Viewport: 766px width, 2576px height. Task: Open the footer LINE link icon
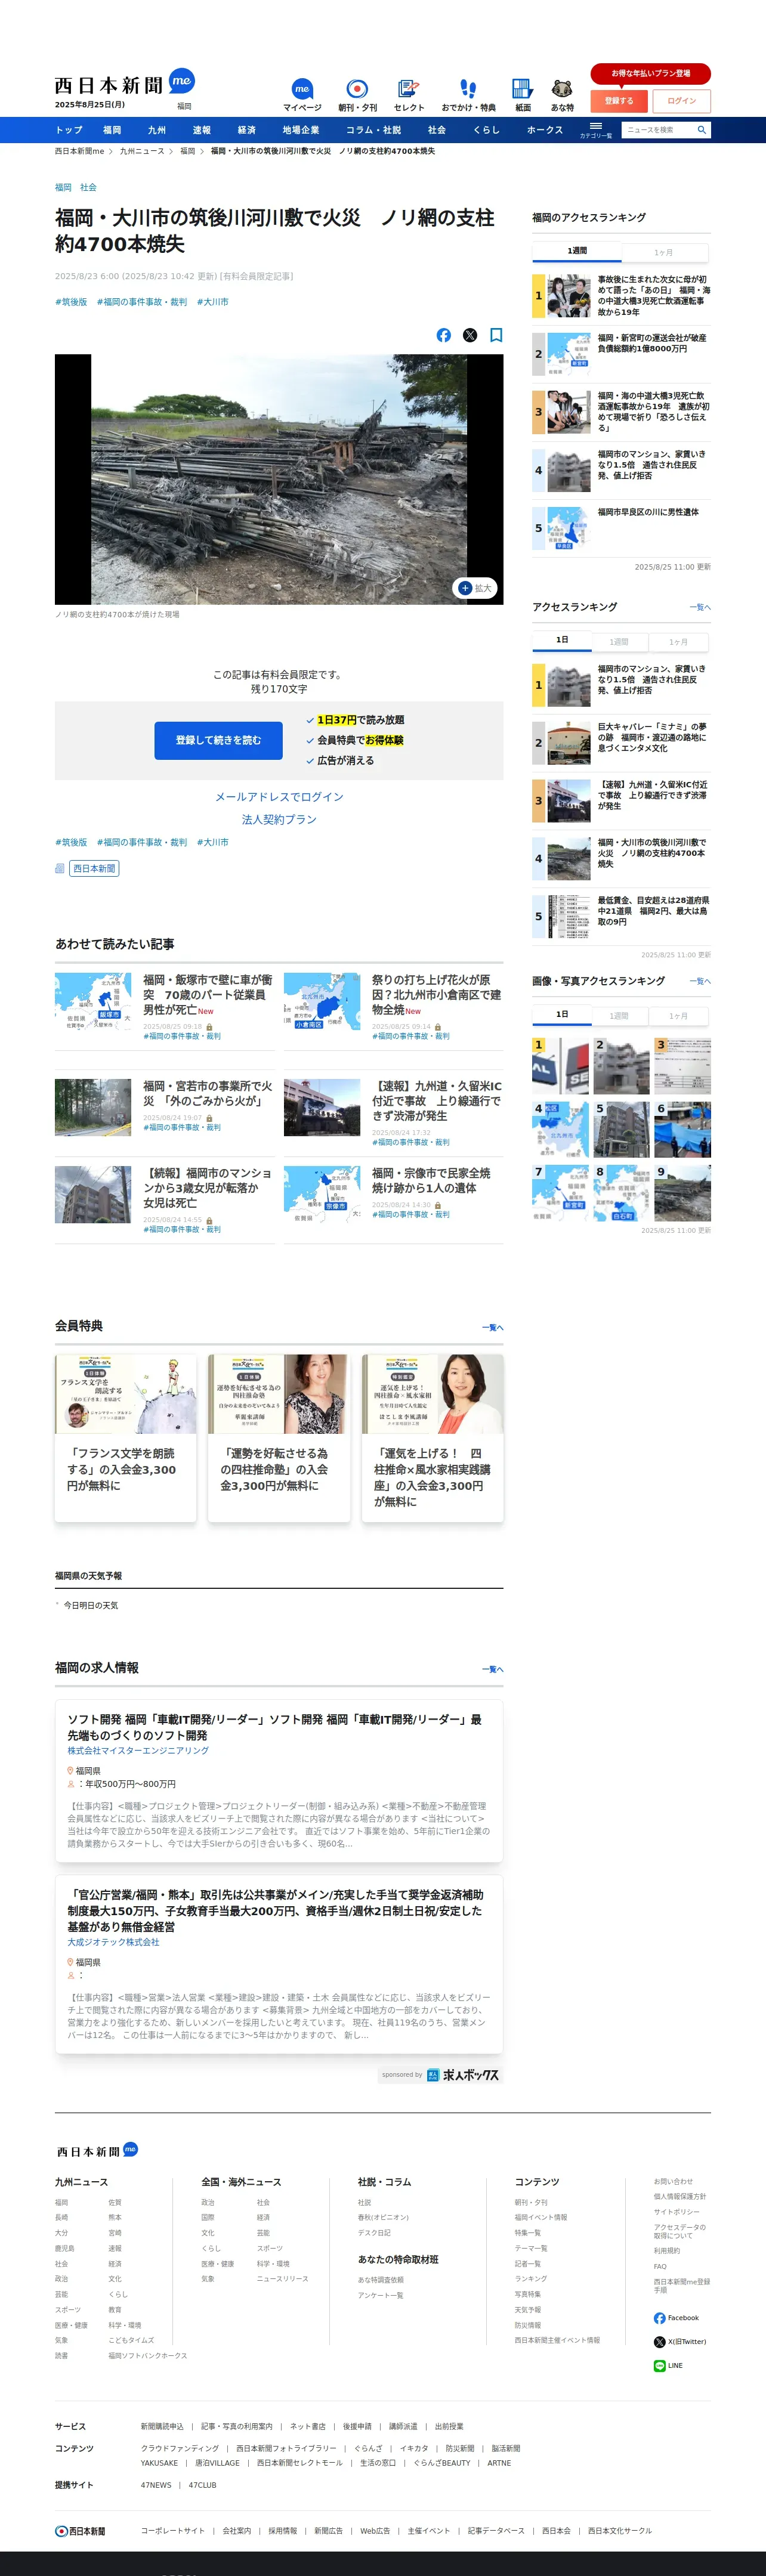coord(659,2365)
